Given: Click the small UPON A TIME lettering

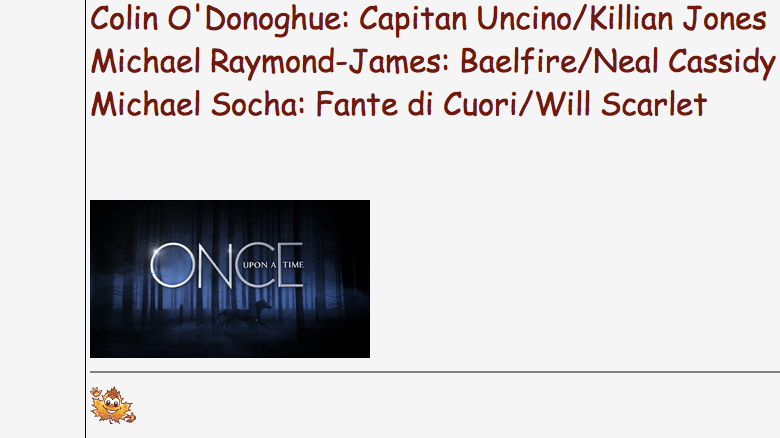Looking at the screenshot, I should click(x=273, y=265).
